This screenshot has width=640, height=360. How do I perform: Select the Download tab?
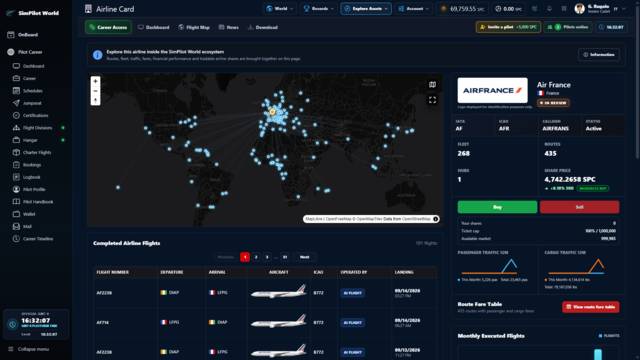click(263, 27)
